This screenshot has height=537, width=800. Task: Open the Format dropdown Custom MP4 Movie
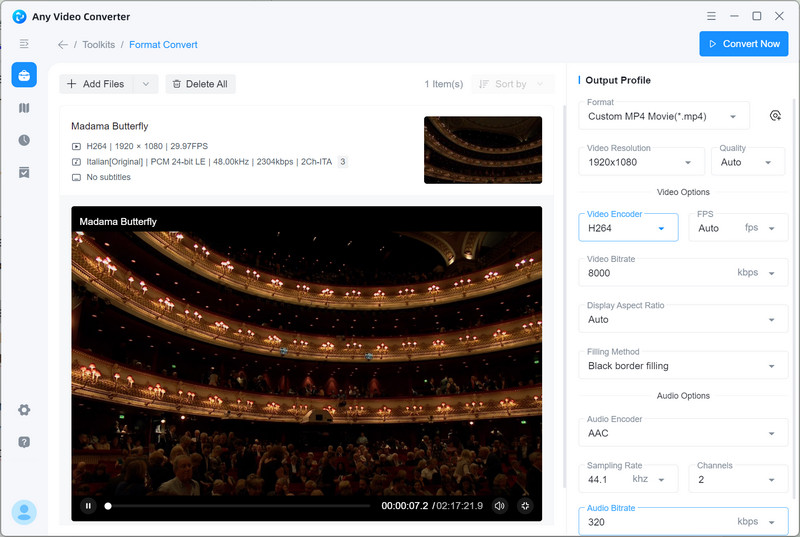tap(664, 116)
